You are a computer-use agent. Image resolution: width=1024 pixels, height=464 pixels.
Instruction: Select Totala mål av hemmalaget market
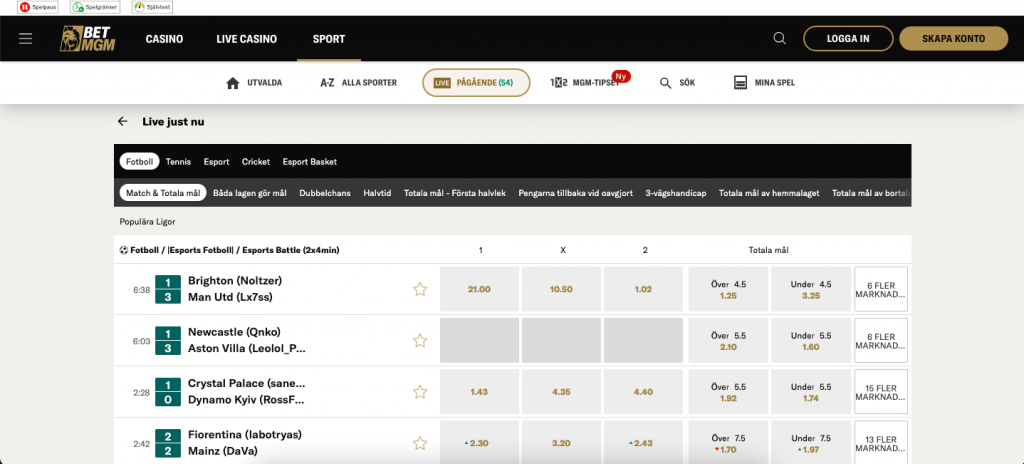769,193
